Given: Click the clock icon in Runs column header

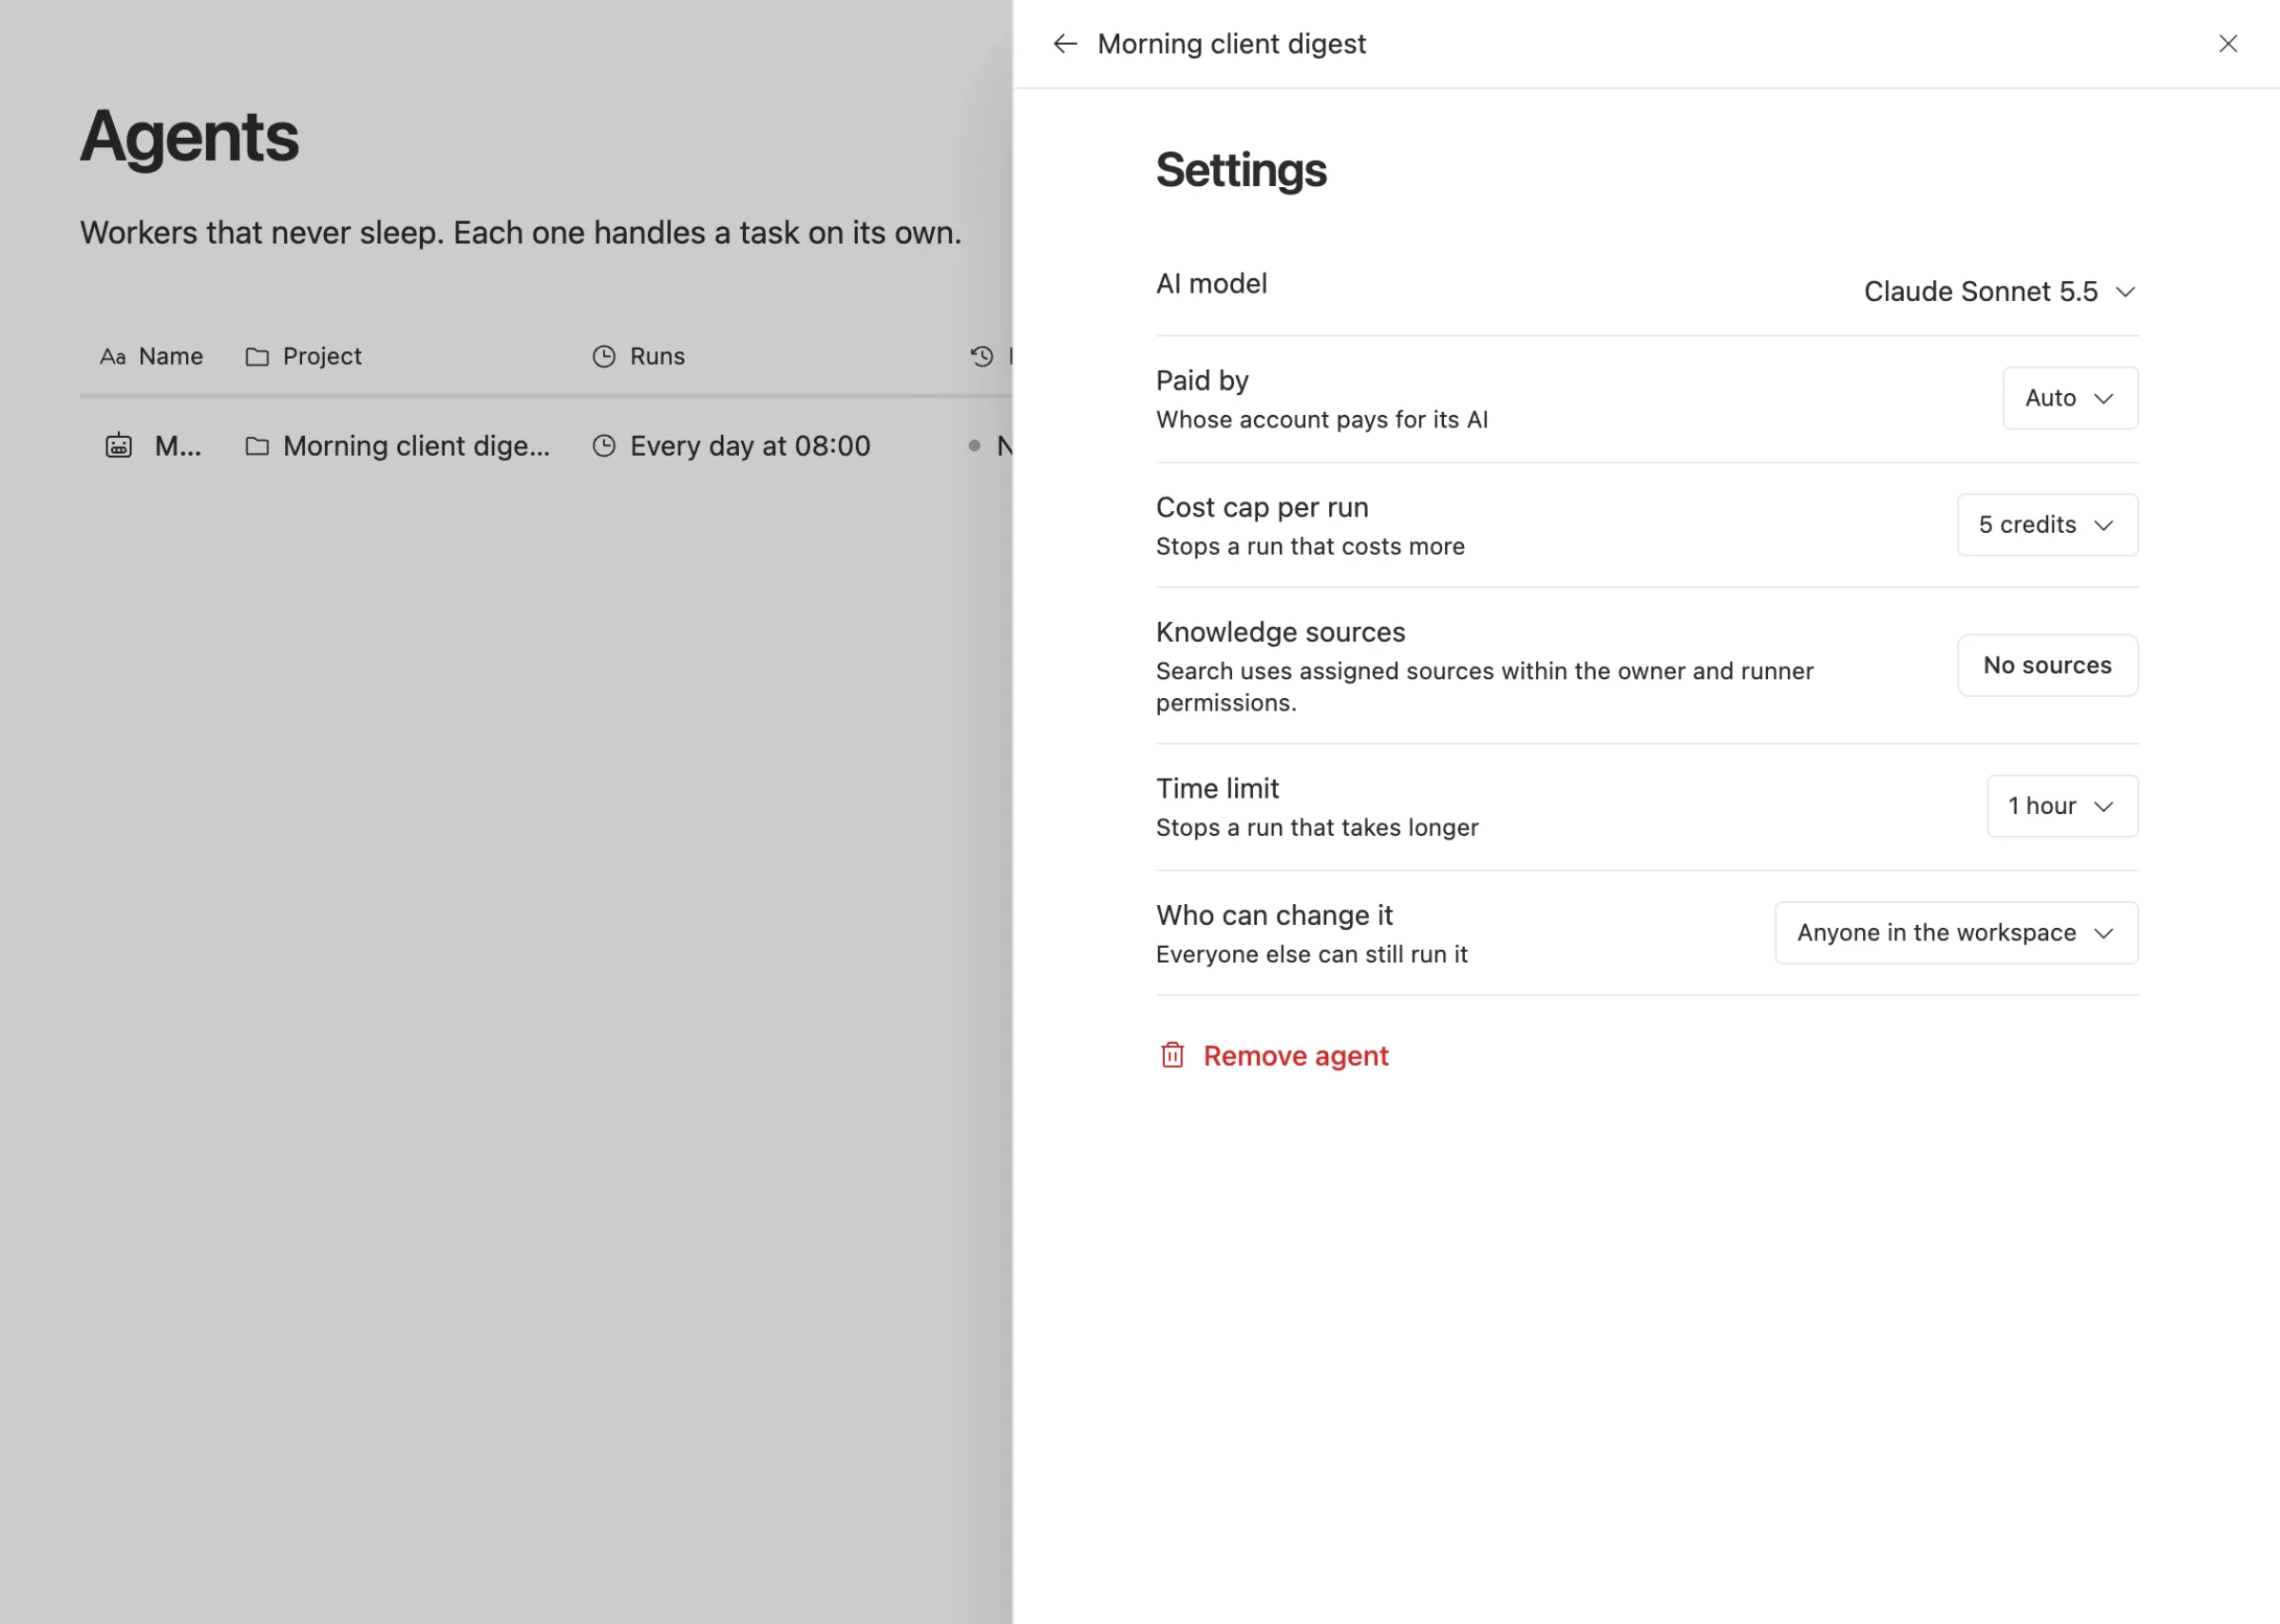Looking at the screenshot, I should (x=604, y=357).
